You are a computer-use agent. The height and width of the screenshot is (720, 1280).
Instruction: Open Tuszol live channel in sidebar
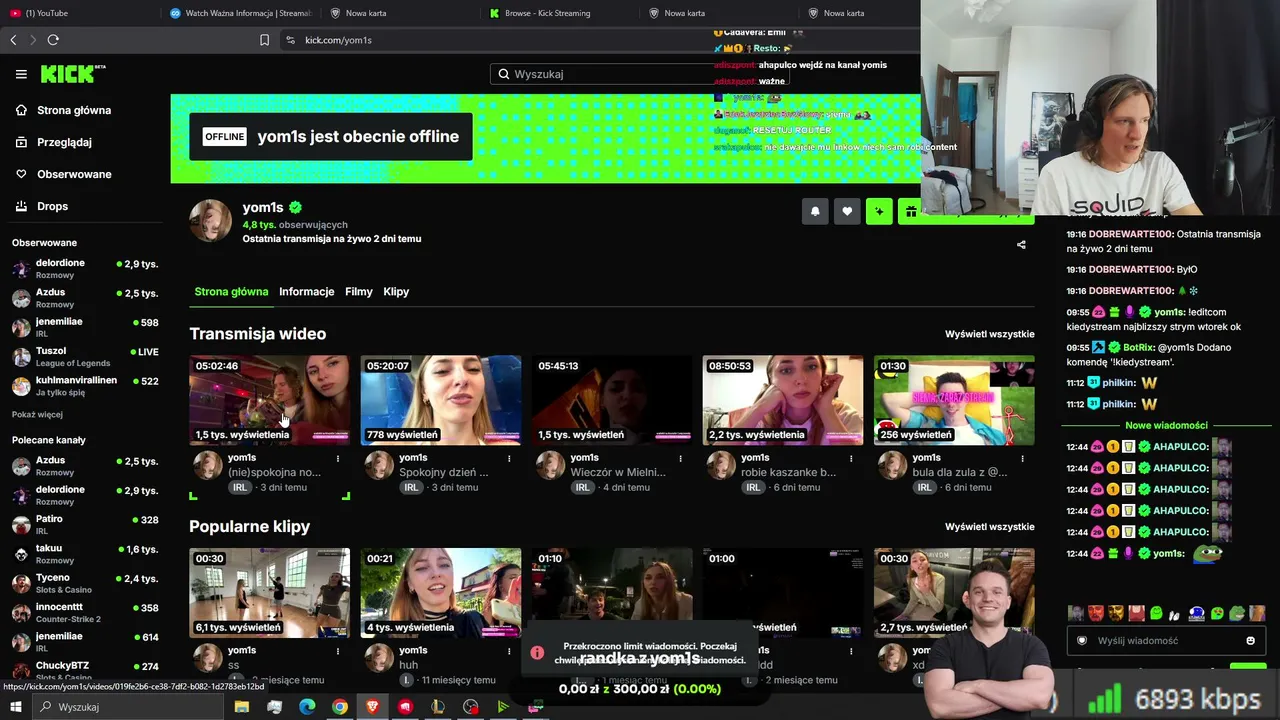tap(85, 356)
